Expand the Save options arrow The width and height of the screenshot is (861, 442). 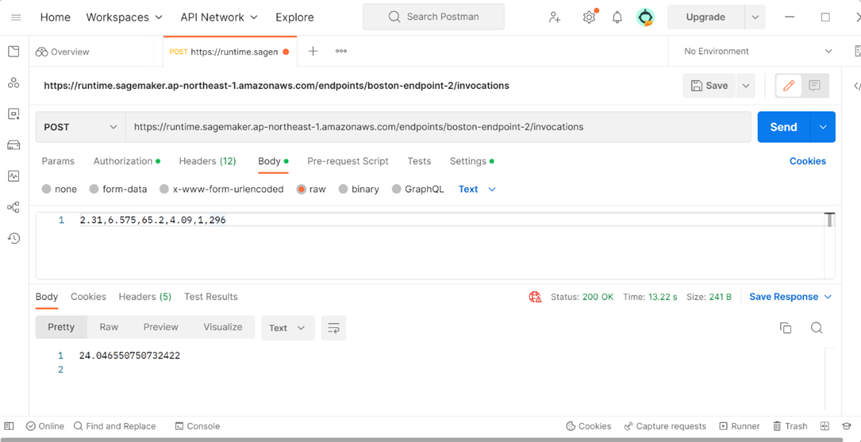coord(746,86)
